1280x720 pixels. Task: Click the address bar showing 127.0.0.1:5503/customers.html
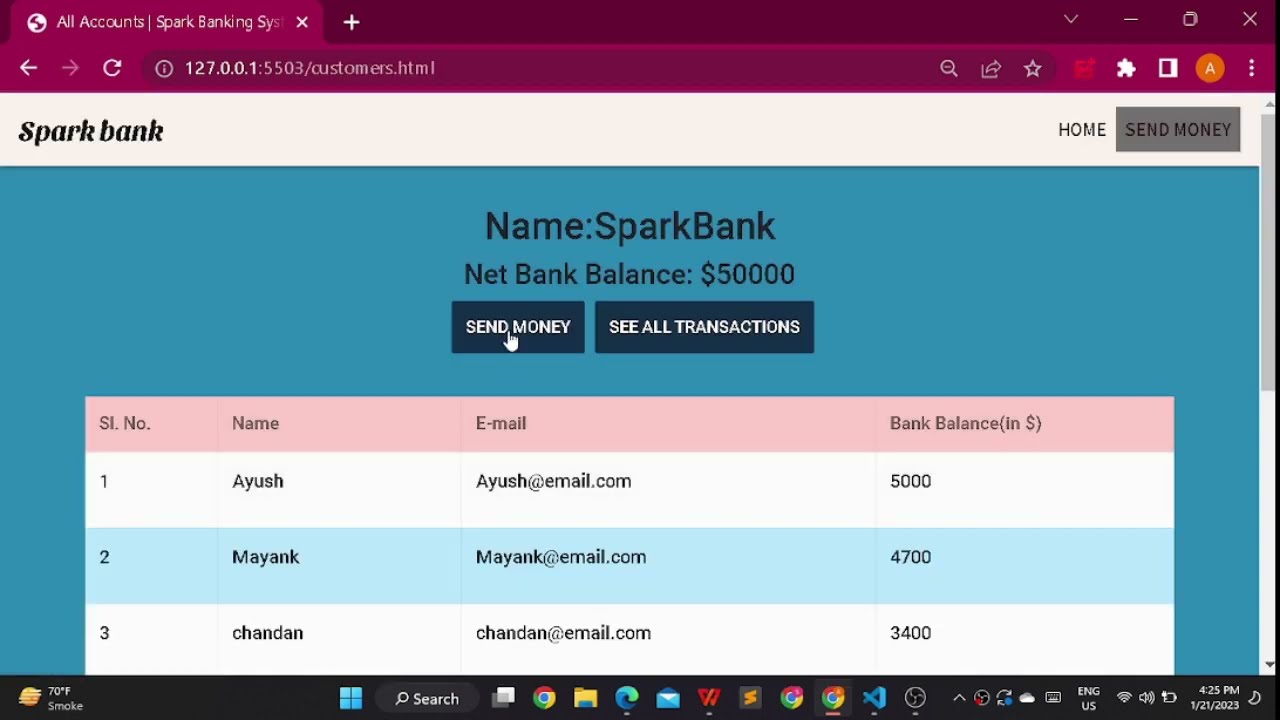click(x=540, y=68)
